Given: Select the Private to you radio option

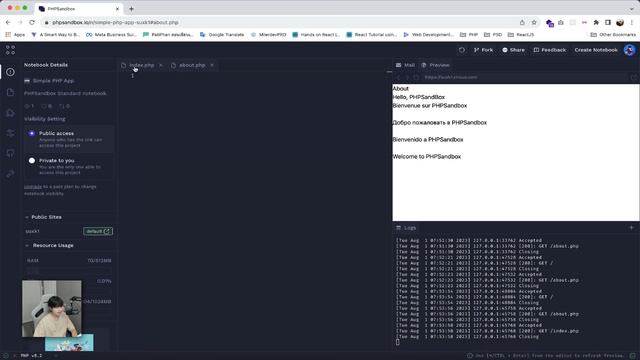Looking at the screenshot, I should pyautogui.click(x=32, y=161).
